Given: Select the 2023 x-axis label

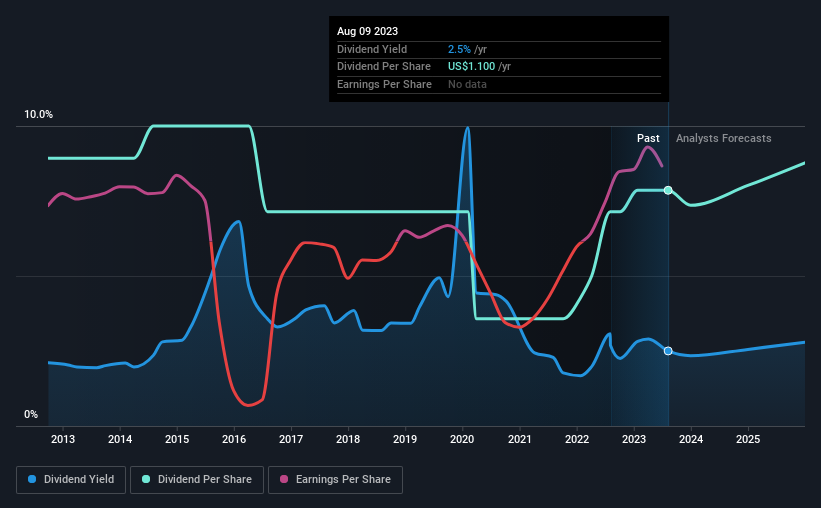Looking at the screenshot, I should [x=634, y=439].
